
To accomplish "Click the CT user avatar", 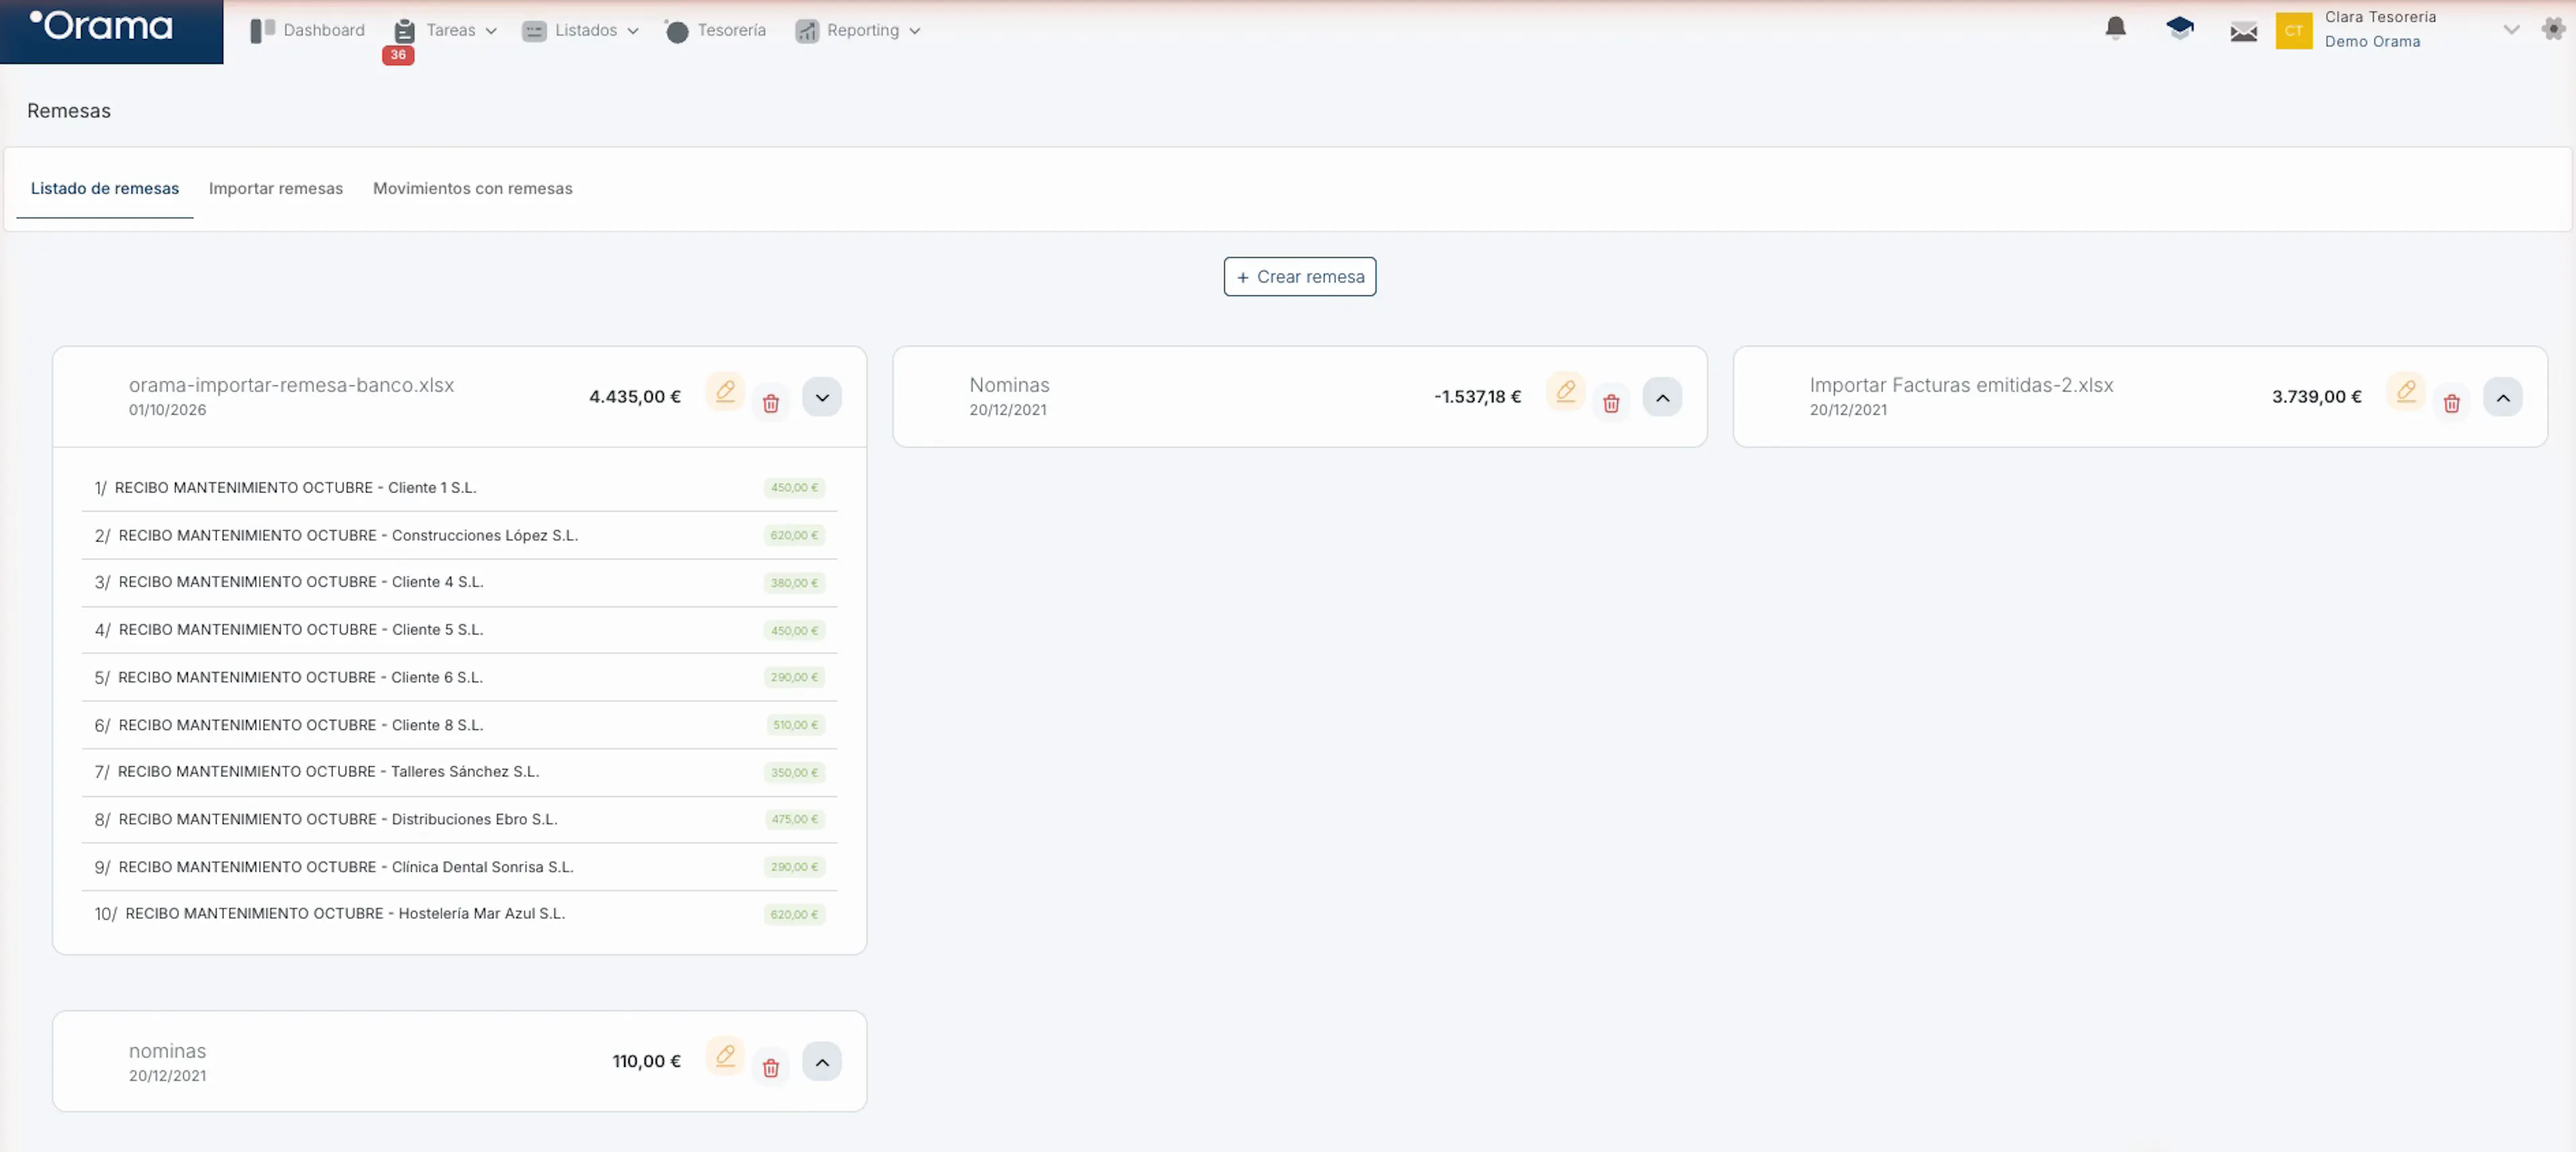I will pos(2294,30).
